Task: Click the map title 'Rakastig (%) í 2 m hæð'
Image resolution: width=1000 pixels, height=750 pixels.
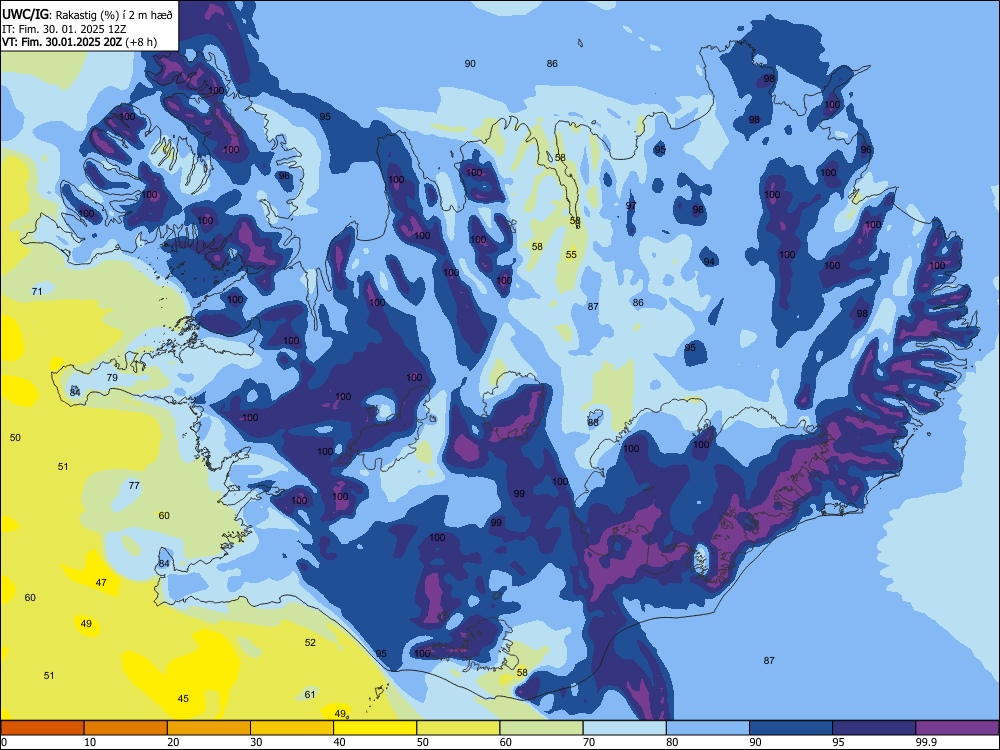Action: [113, 14]
